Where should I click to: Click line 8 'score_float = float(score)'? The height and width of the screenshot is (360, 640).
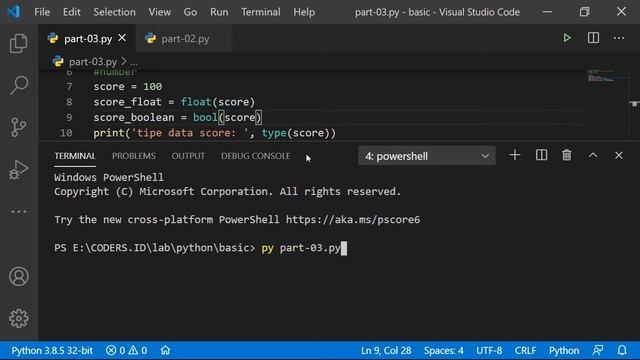(x=174, y=102)
